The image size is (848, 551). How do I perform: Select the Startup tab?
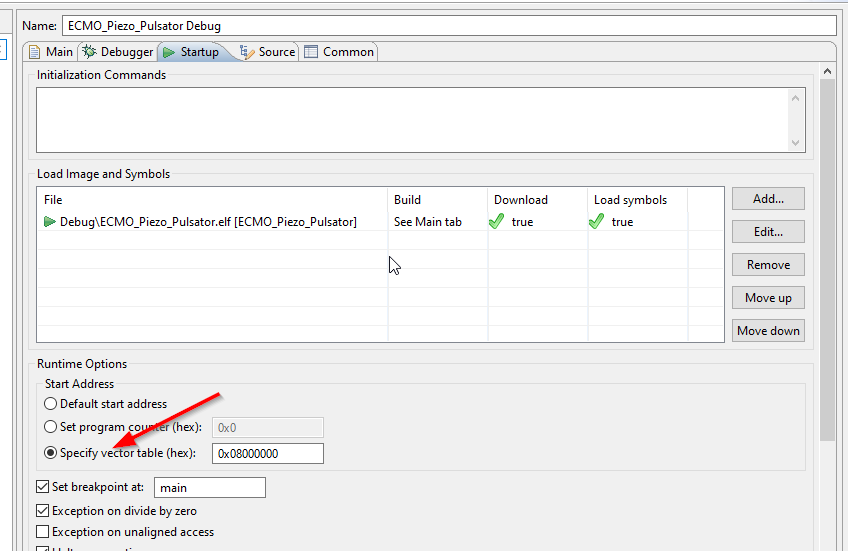tap(192, 52)
